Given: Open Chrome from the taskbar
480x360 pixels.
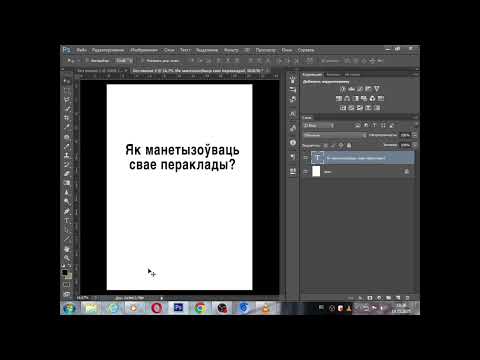Looking at the screenshot, I should coord(200,308).
